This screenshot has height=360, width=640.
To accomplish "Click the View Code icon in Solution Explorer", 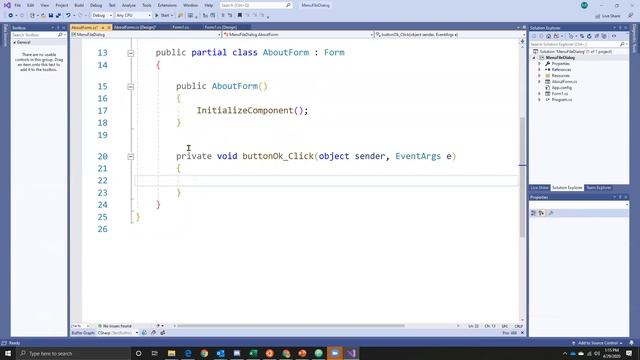I will [x=613, y=36].
